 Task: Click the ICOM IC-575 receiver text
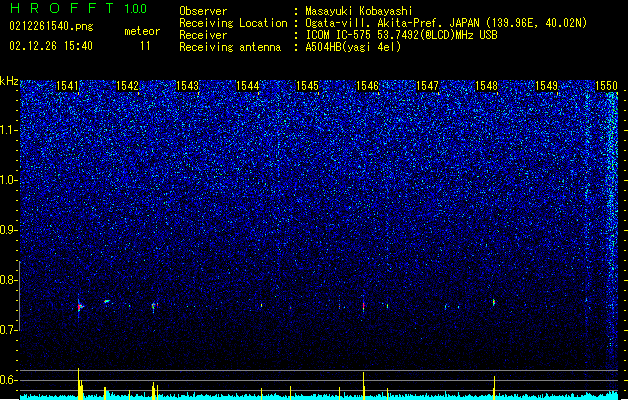[401, 35]
